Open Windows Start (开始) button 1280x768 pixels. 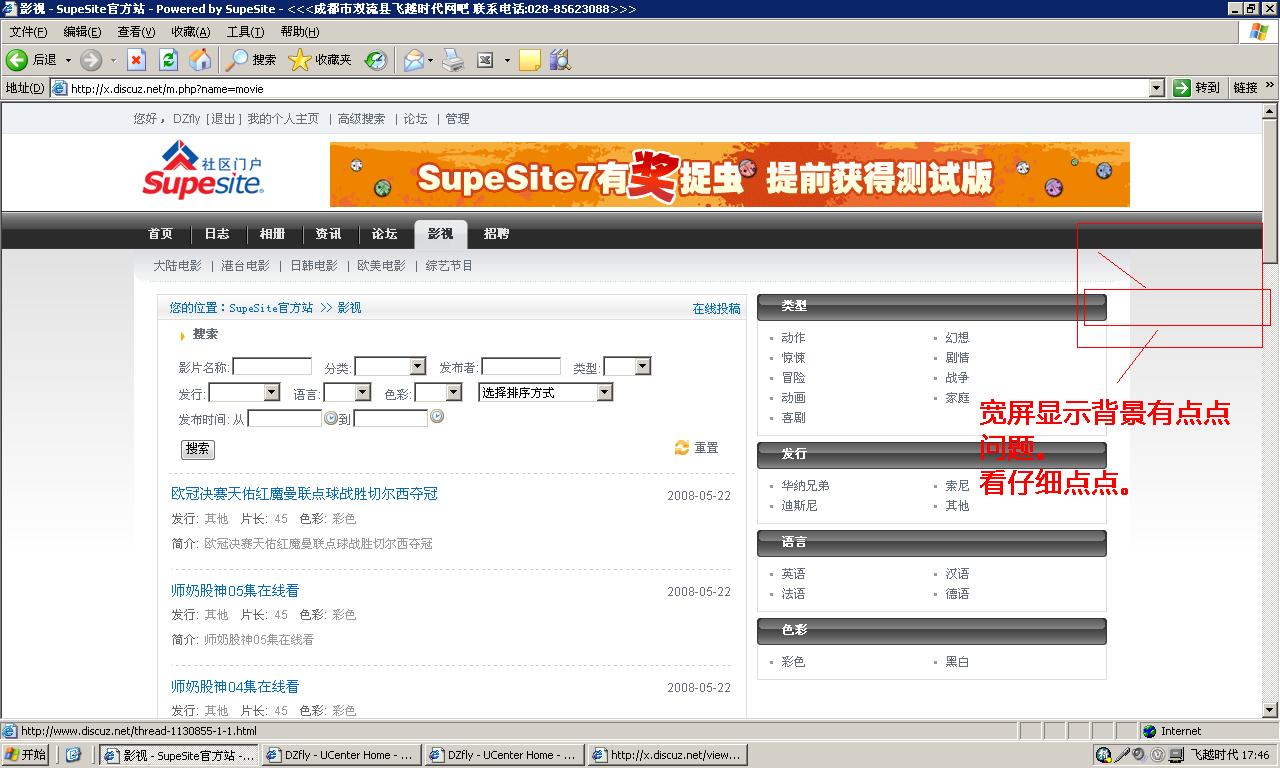(x=25, y=755)
